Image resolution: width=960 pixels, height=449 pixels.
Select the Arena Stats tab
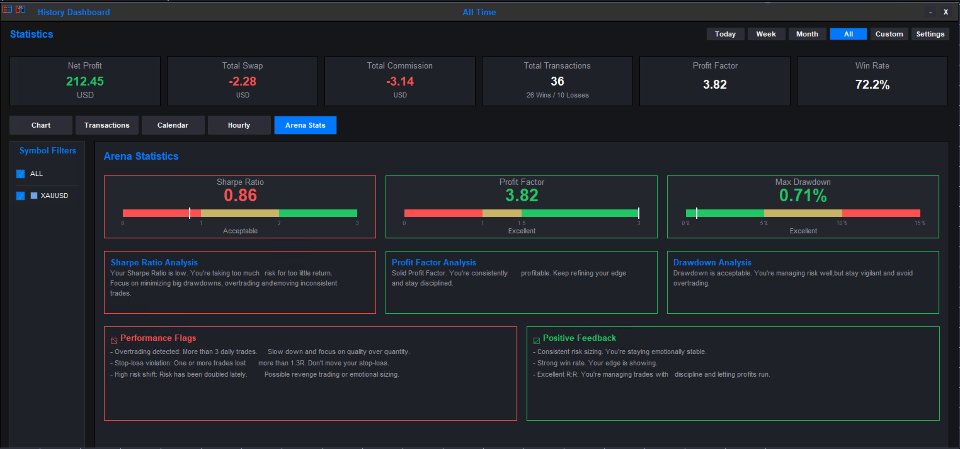[305, 125]
